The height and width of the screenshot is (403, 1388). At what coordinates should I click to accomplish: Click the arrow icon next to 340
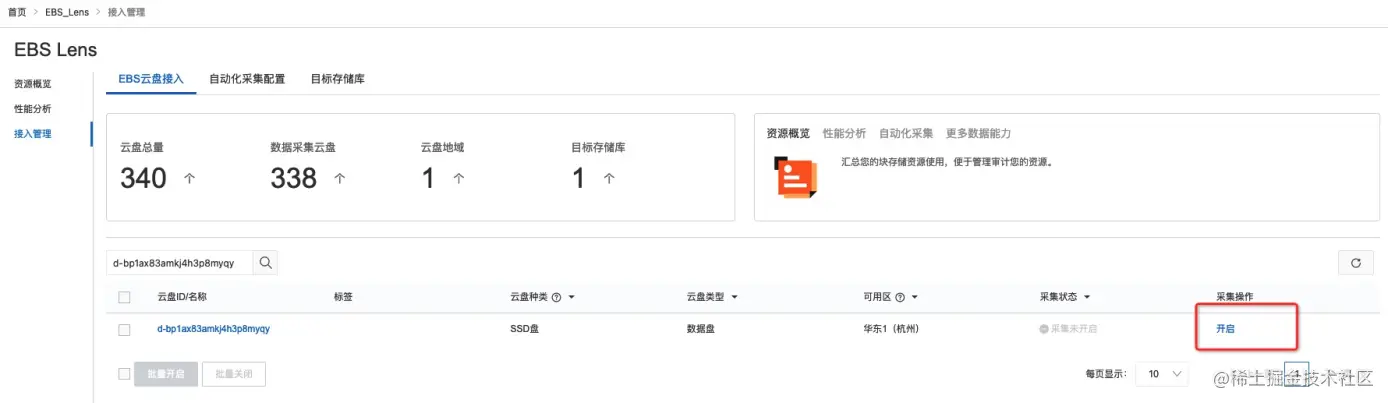point(189,178)
